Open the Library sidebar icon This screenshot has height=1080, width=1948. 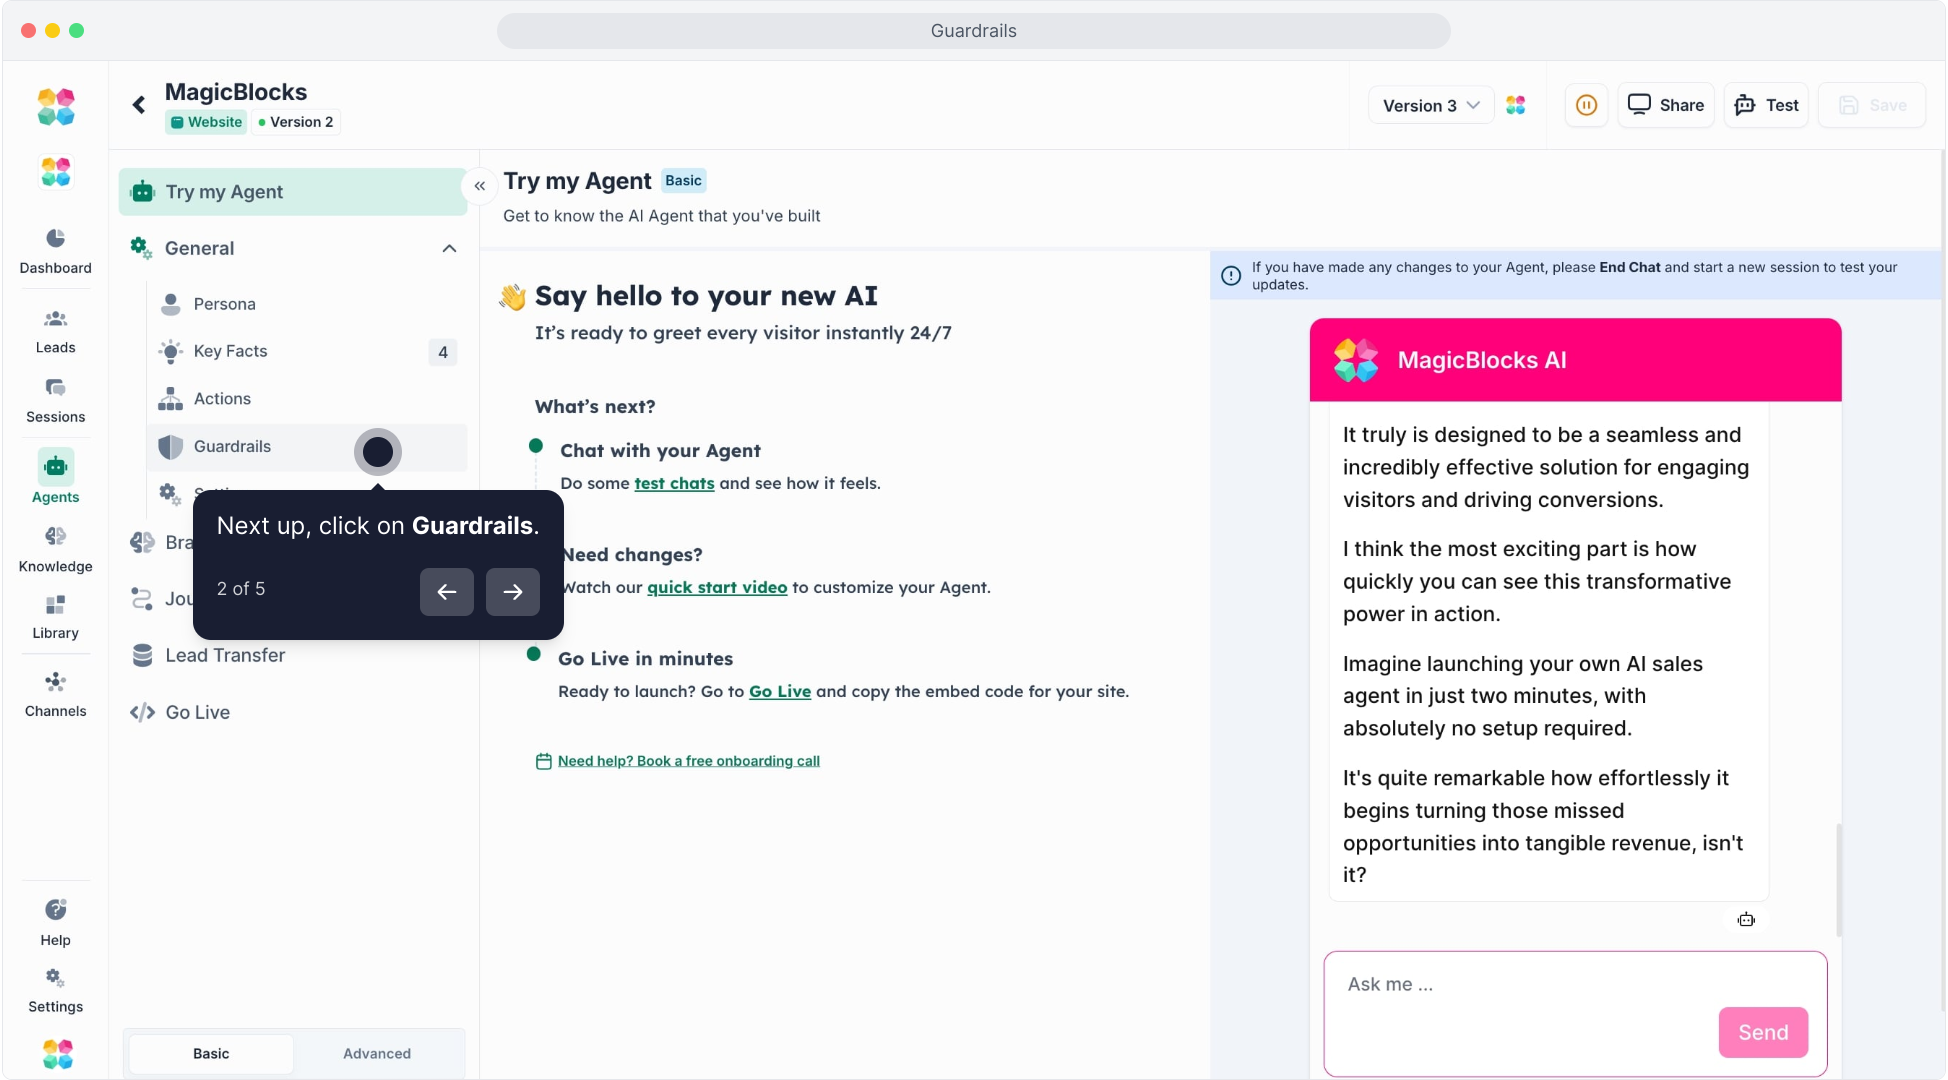[55, 617]
